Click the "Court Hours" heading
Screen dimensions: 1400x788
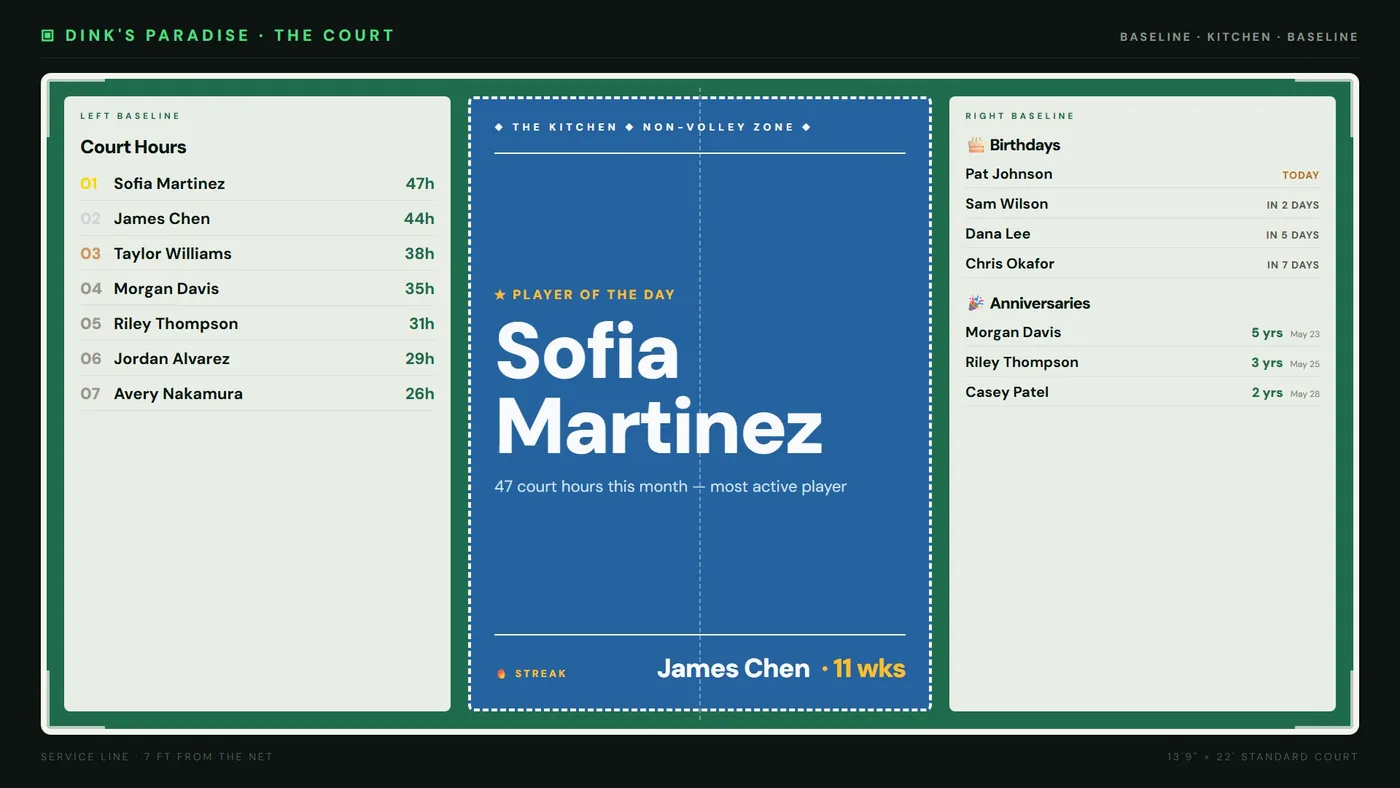click(133, 147)
